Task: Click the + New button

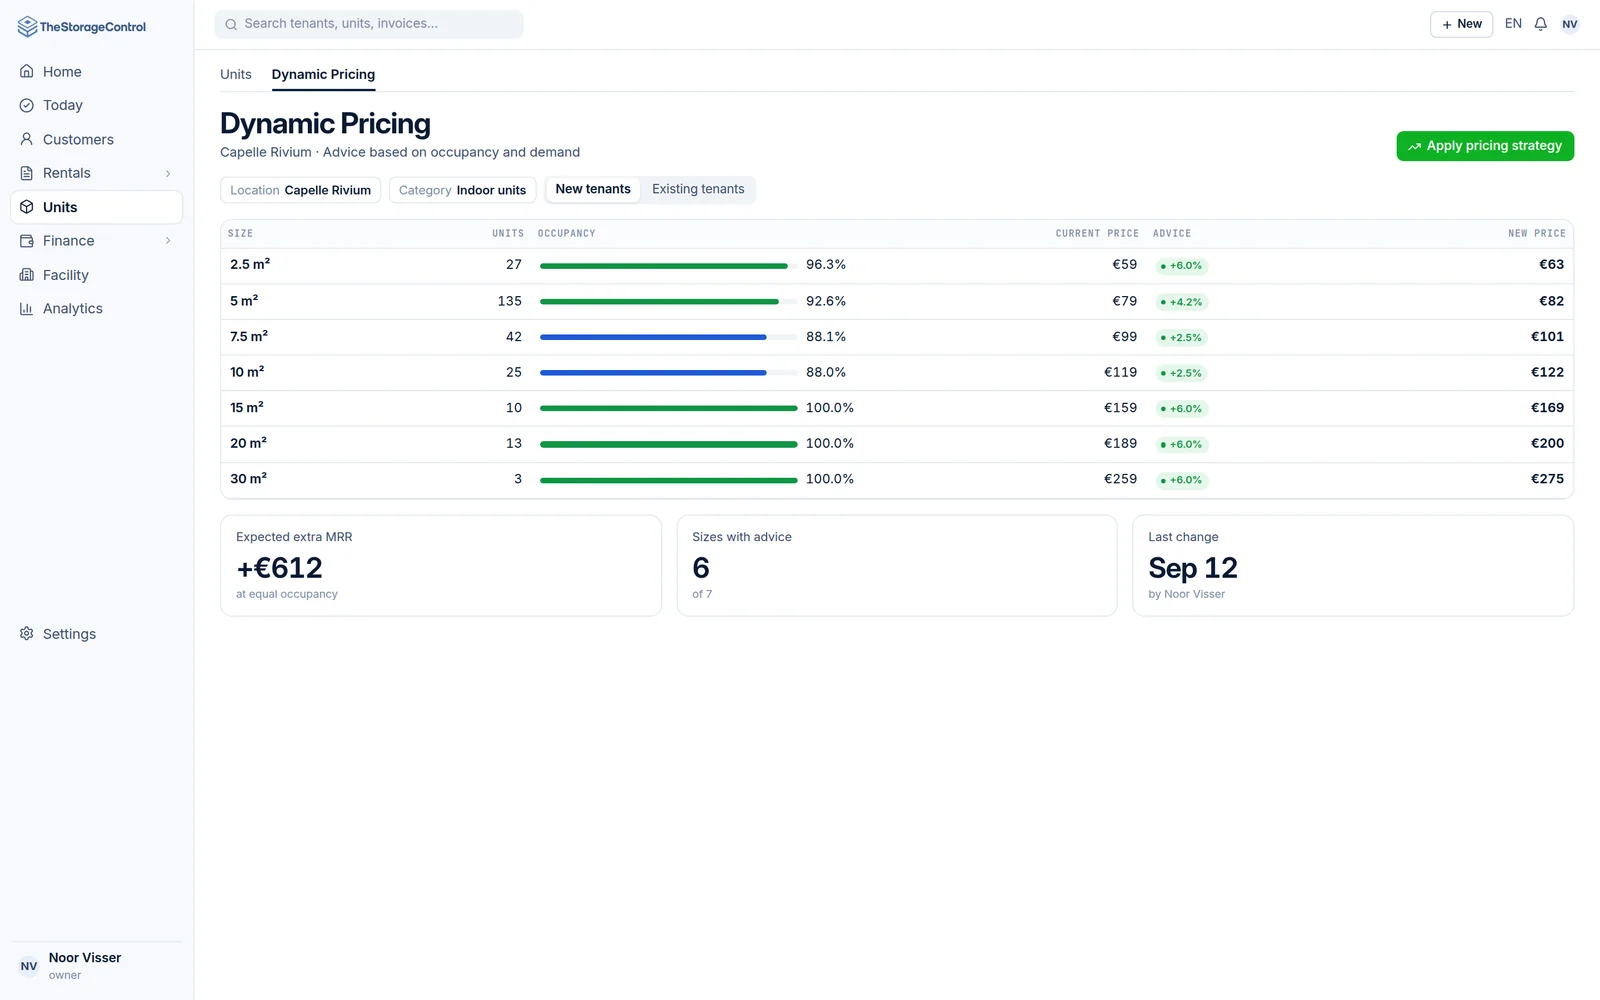Action: [1461, 24]
